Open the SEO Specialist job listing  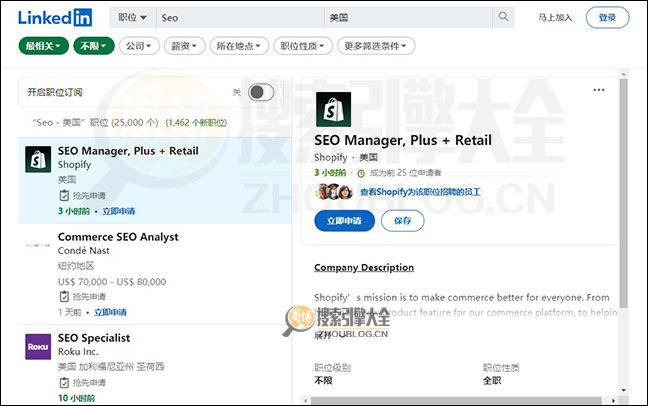coord(94,338)
